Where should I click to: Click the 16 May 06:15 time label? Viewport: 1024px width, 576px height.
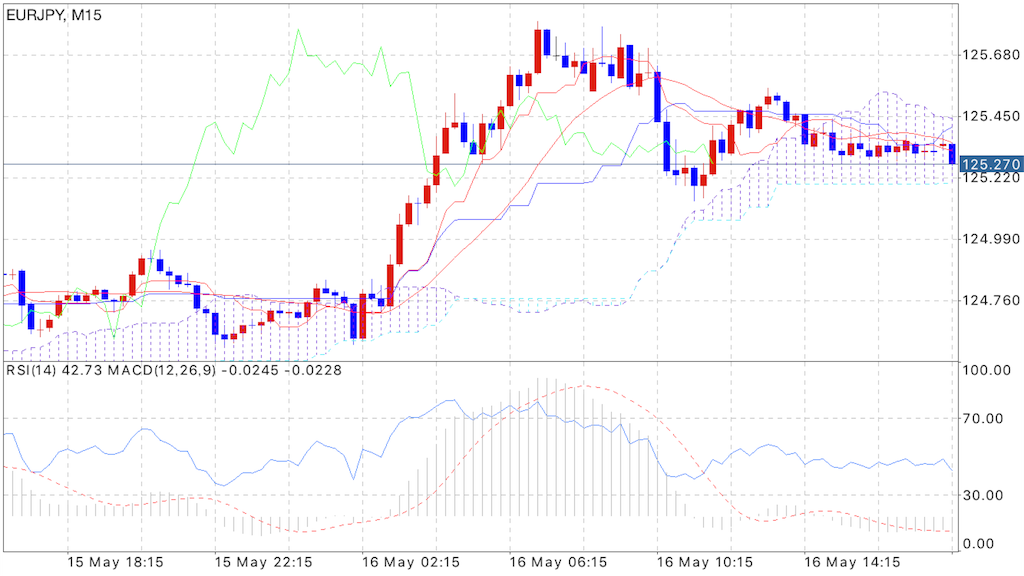pos(558,562)
